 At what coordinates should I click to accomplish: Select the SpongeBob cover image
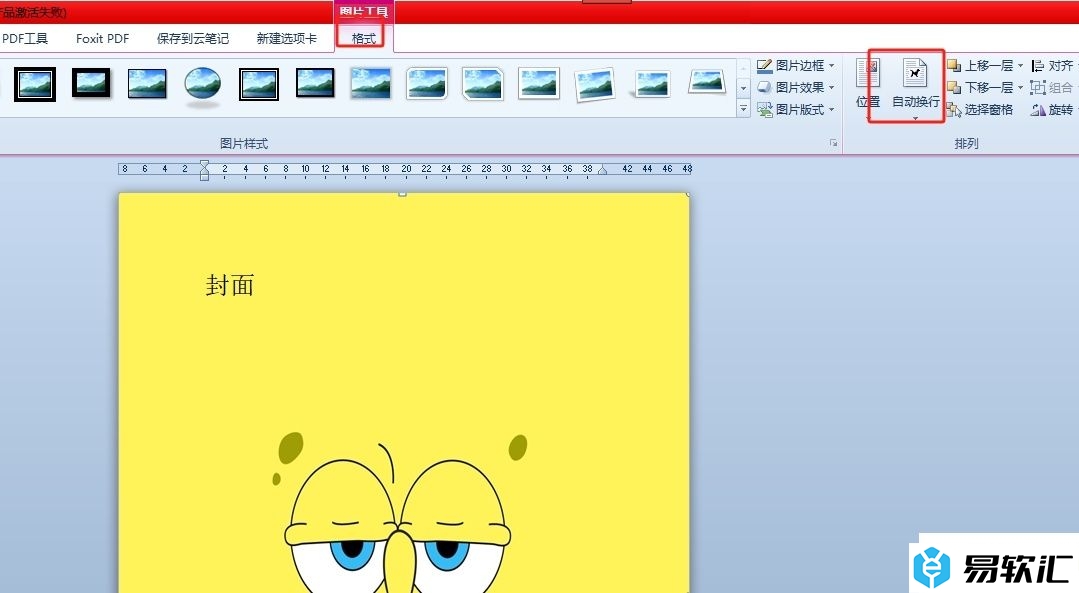pyautogui.click(x=403, y=393)
